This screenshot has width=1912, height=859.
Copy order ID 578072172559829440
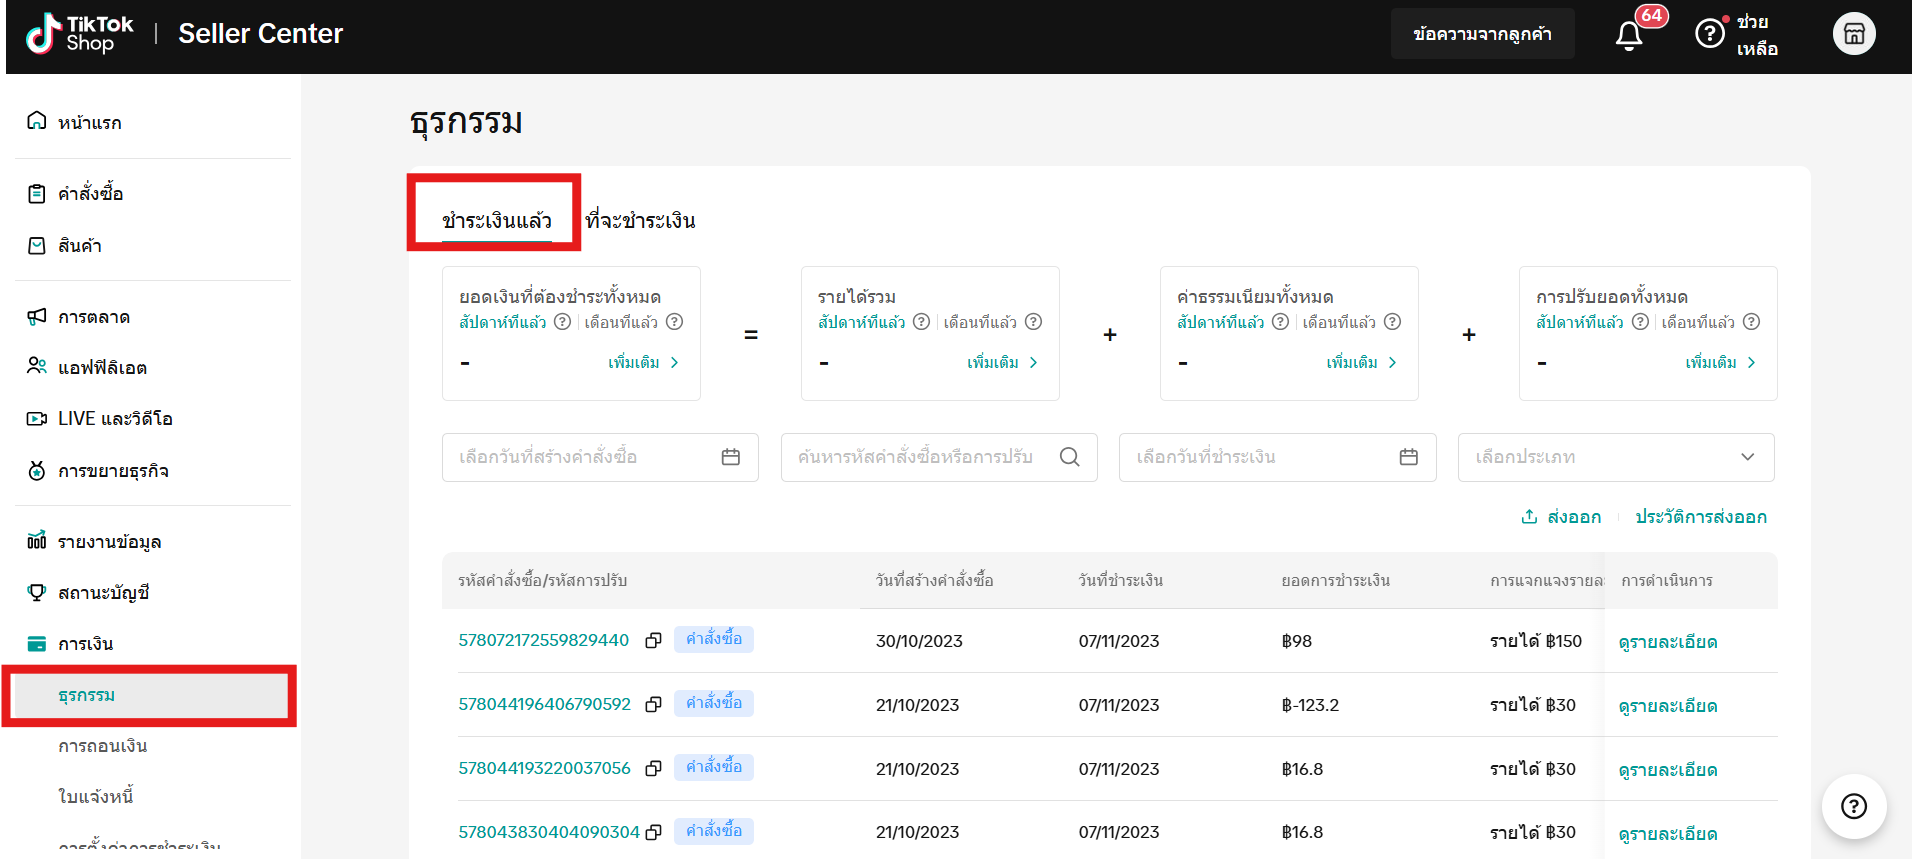[x=653, y=641]
